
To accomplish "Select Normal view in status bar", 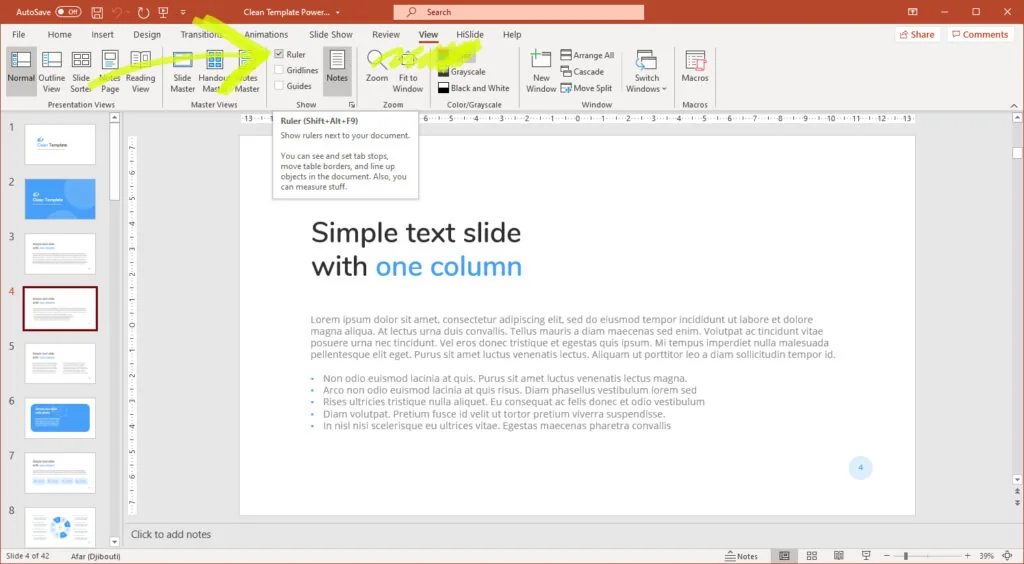I will [784, 556].
